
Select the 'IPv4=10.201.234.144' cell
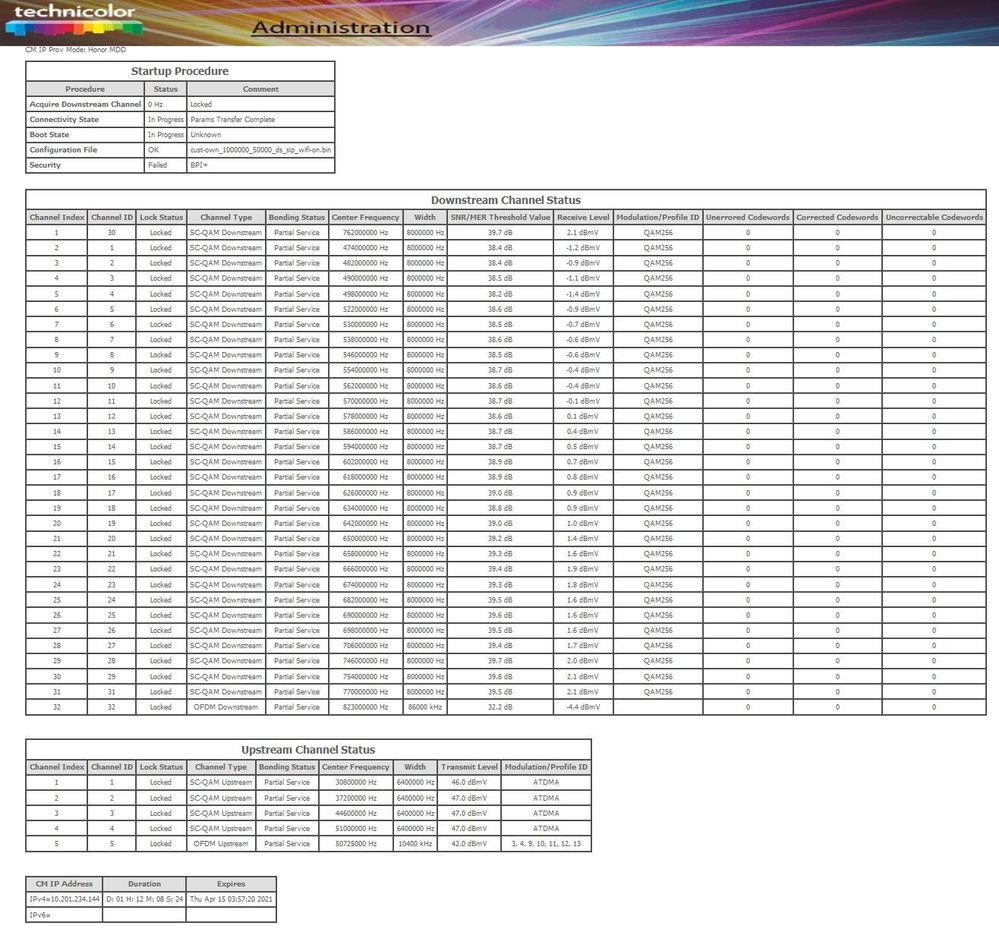[64, 899]
